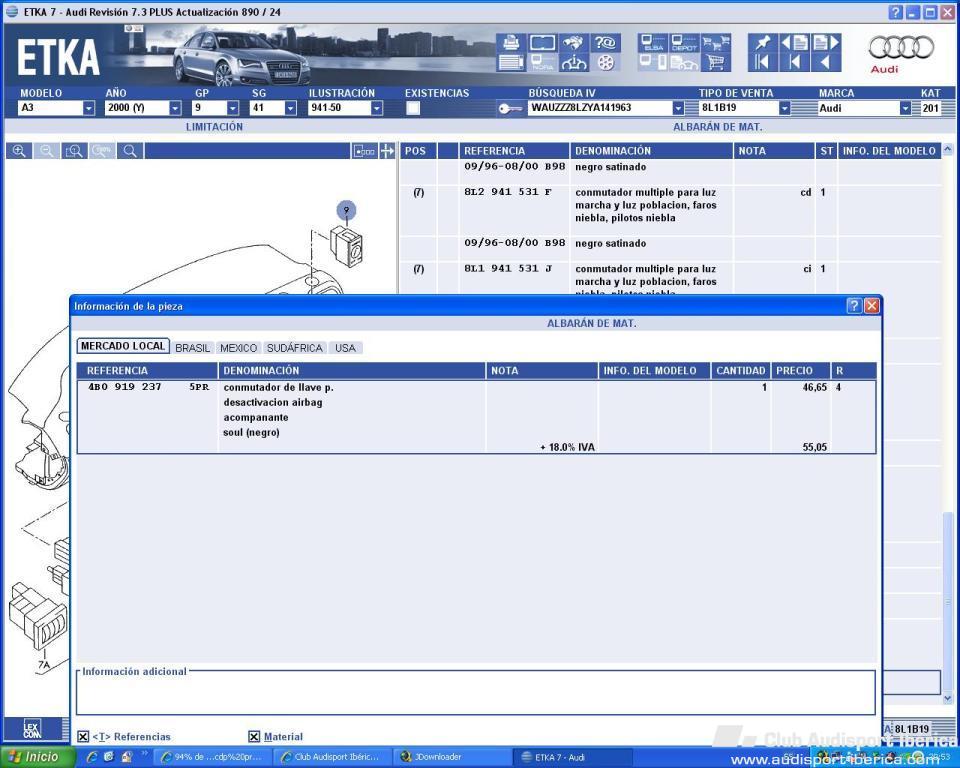
Task: Select the MERCADO LOCAL tab
Action: 123,346
